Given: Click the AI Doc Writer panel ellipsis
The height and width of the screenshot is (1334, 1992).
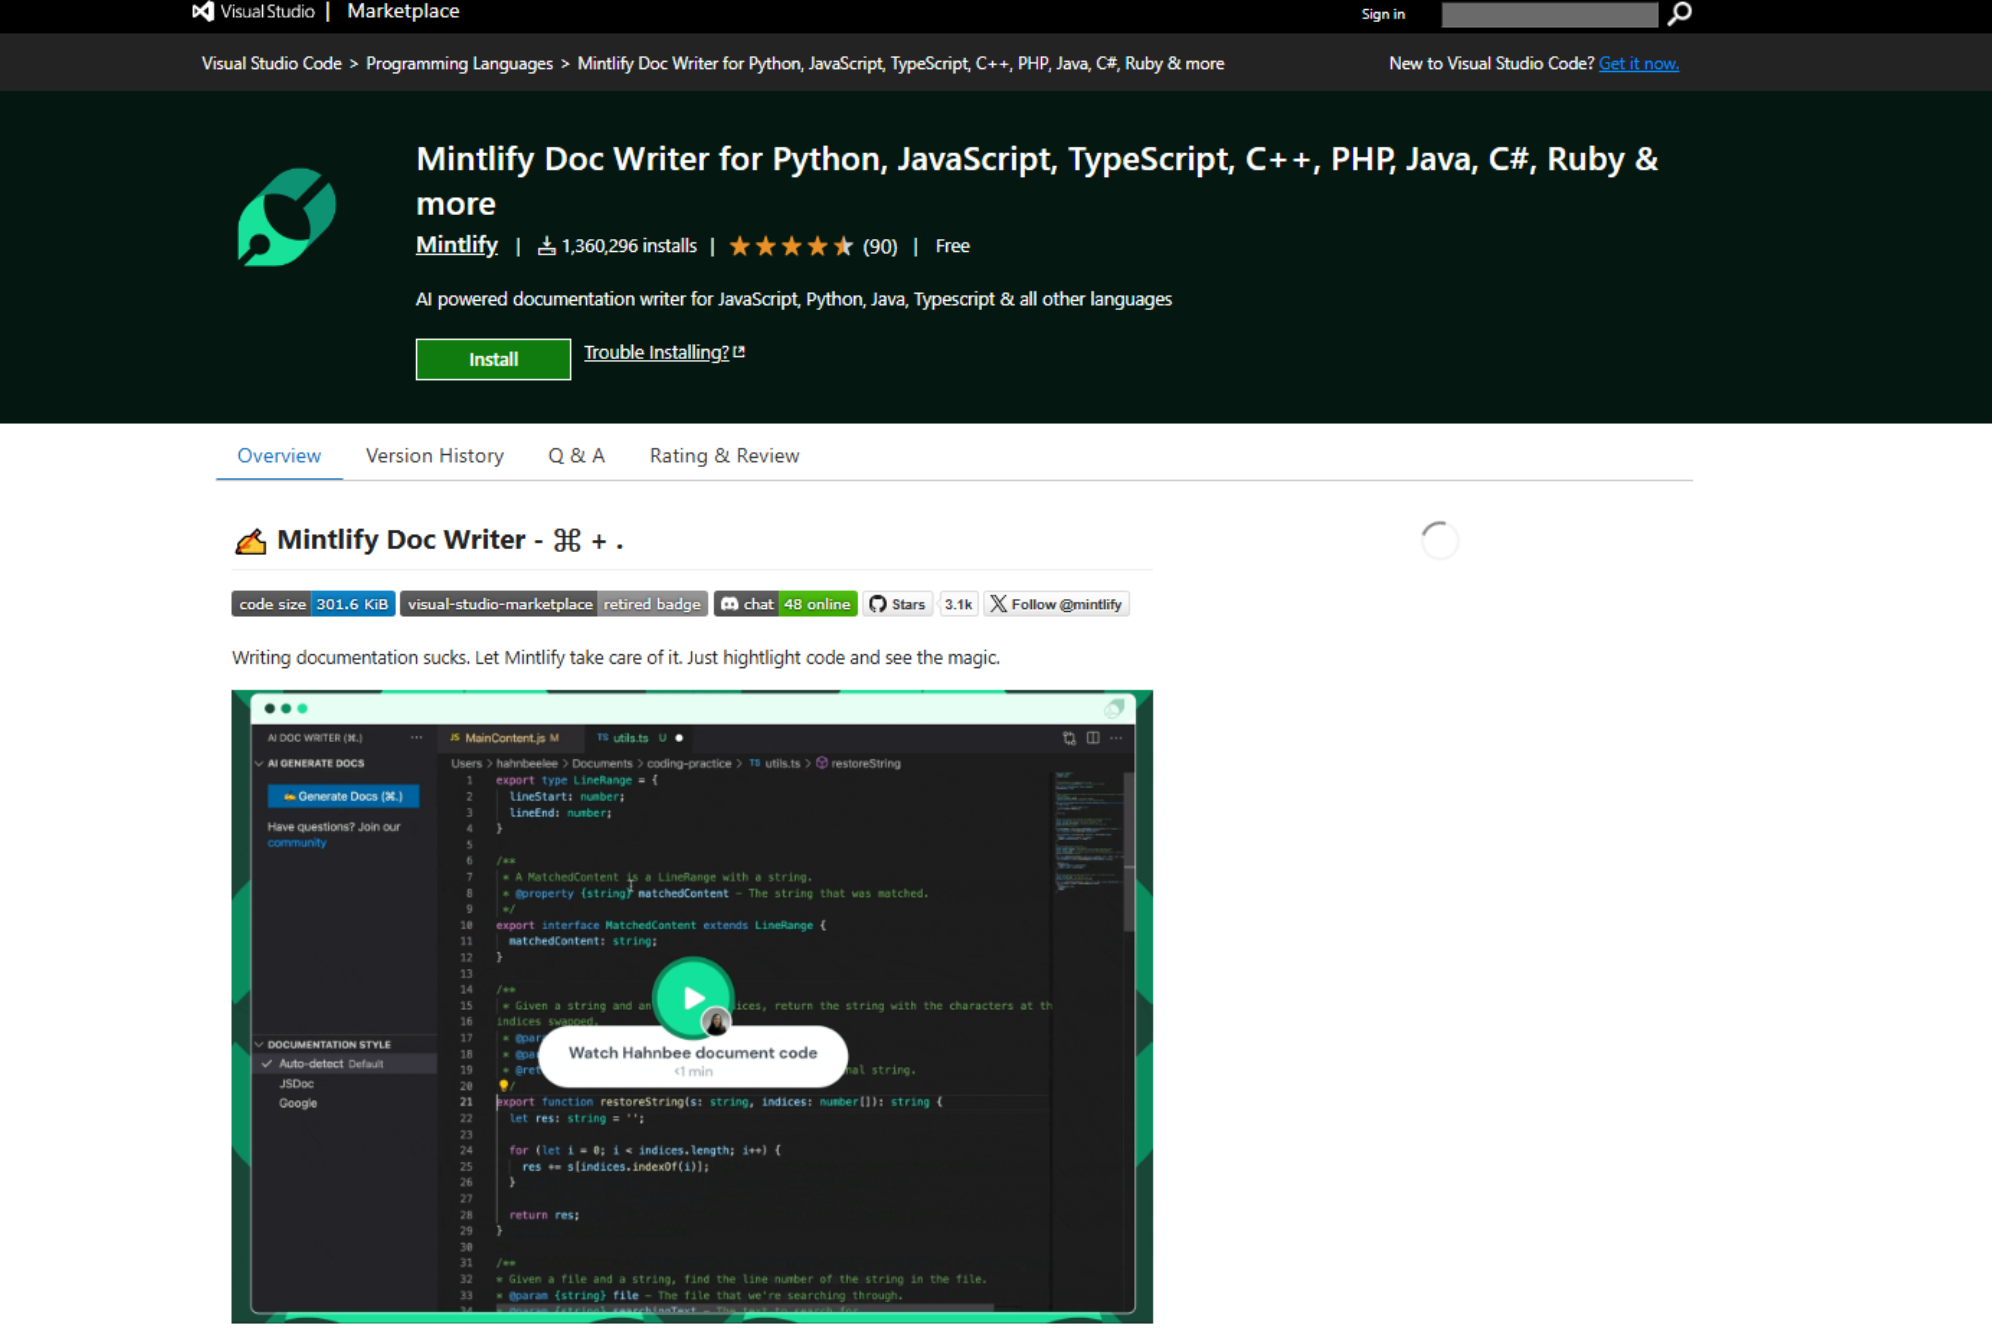Looking at the screenshot, I should coord(416,738).
